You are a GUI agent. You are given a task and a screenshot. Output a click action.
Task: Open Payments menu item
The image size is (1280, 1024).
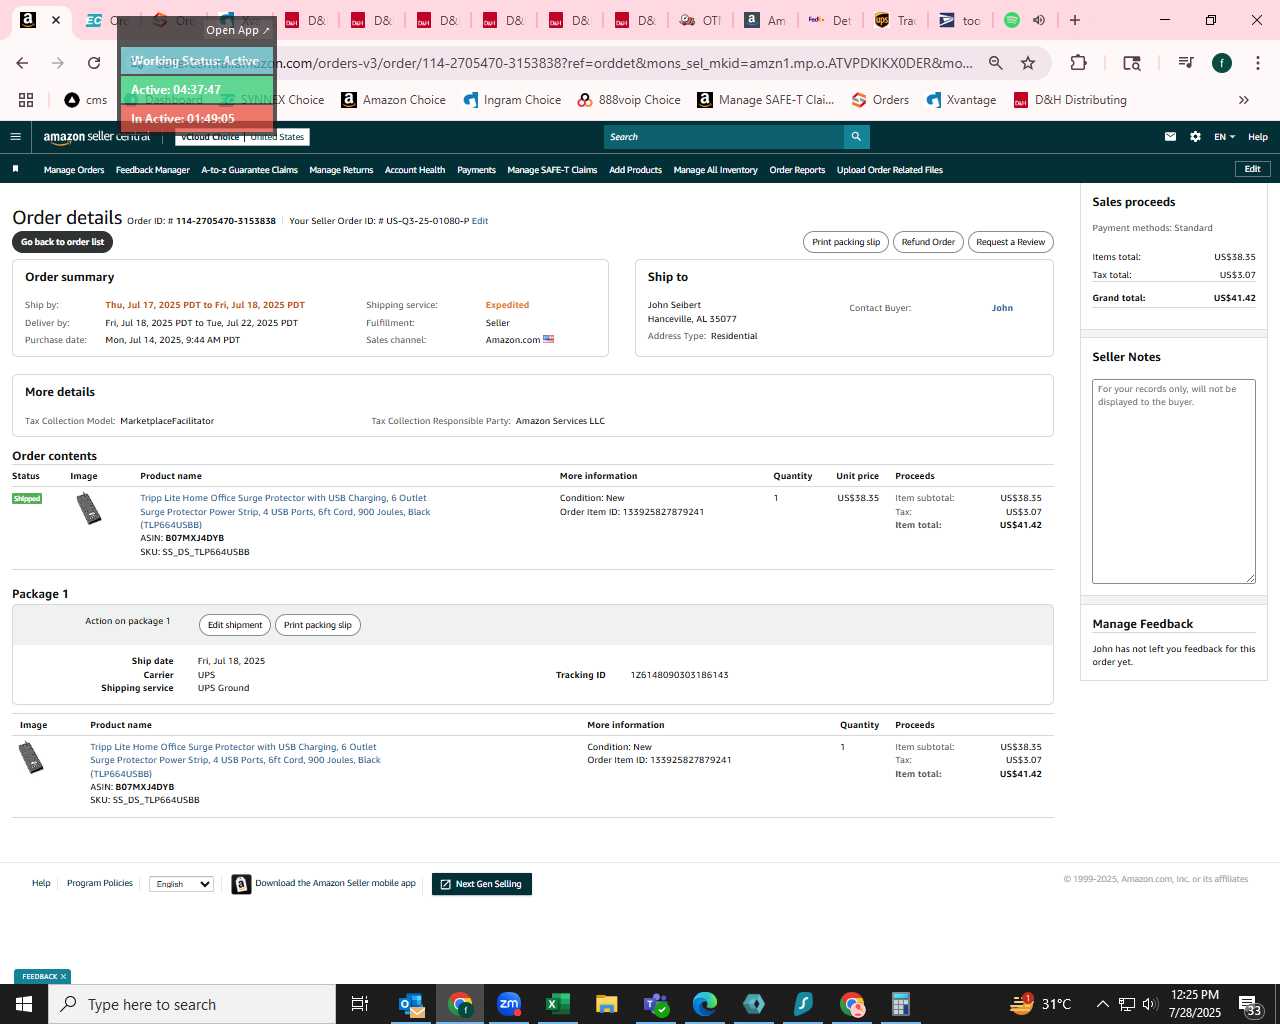click(476, 170)
